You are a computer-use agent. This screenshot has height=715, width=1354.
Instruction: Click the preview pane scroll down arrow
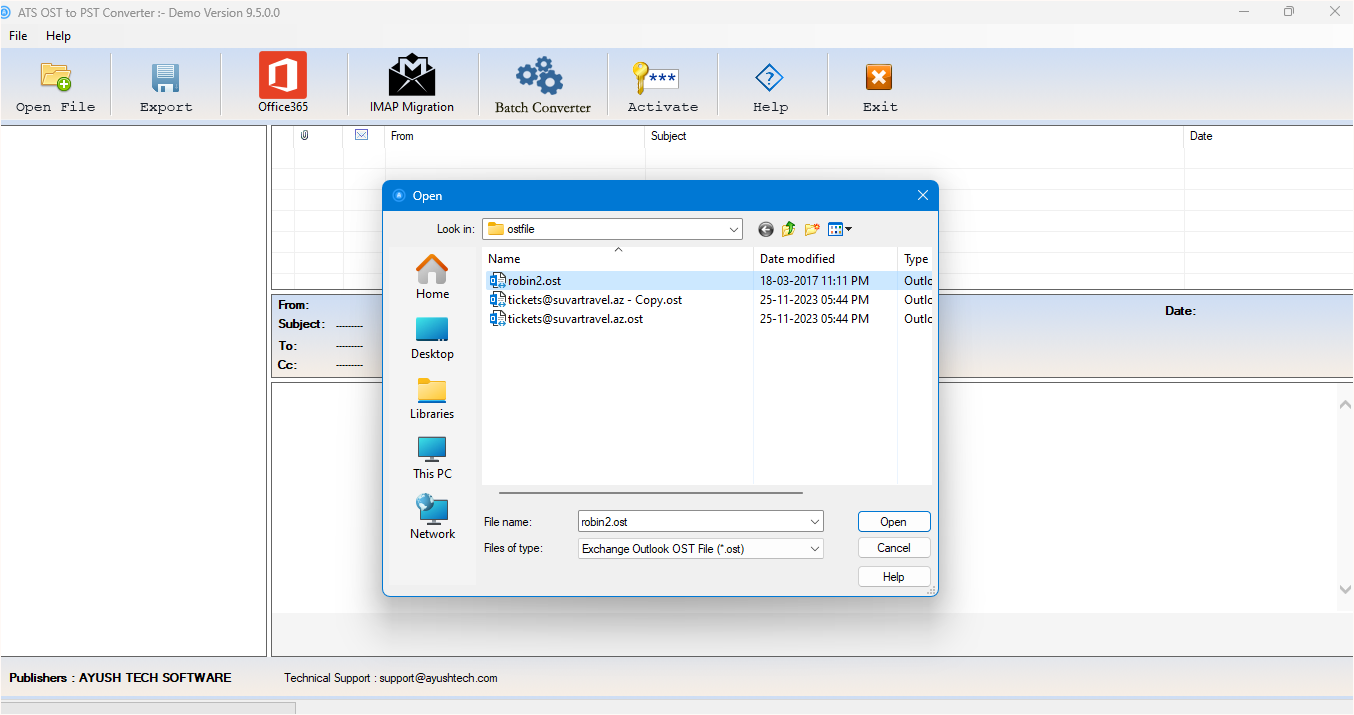tap(1345, 590)
